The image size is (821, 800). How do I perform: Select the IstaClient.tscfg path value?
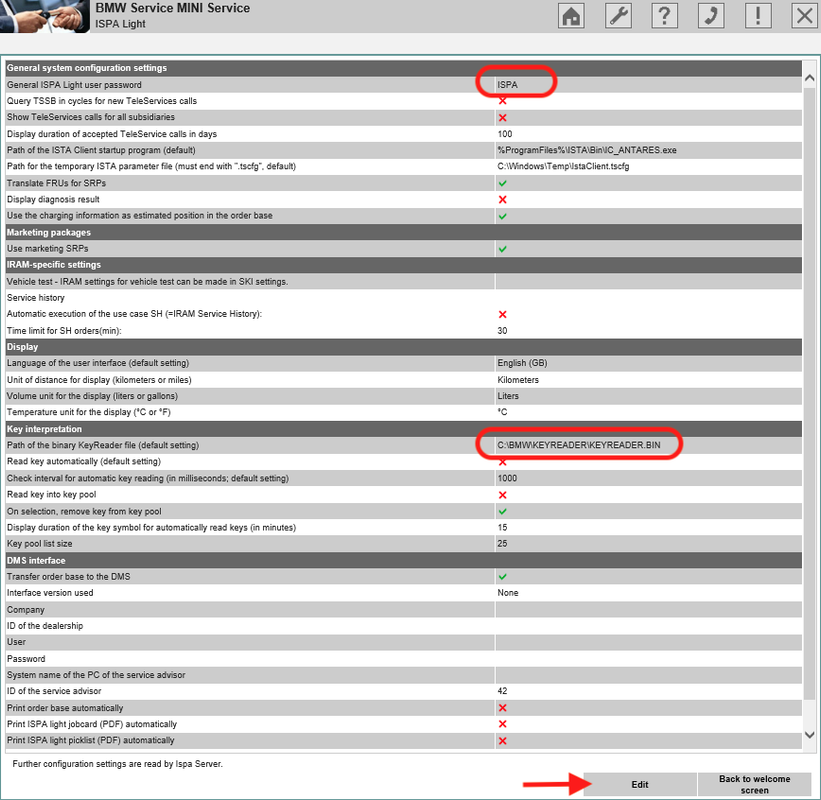point(563,166)
